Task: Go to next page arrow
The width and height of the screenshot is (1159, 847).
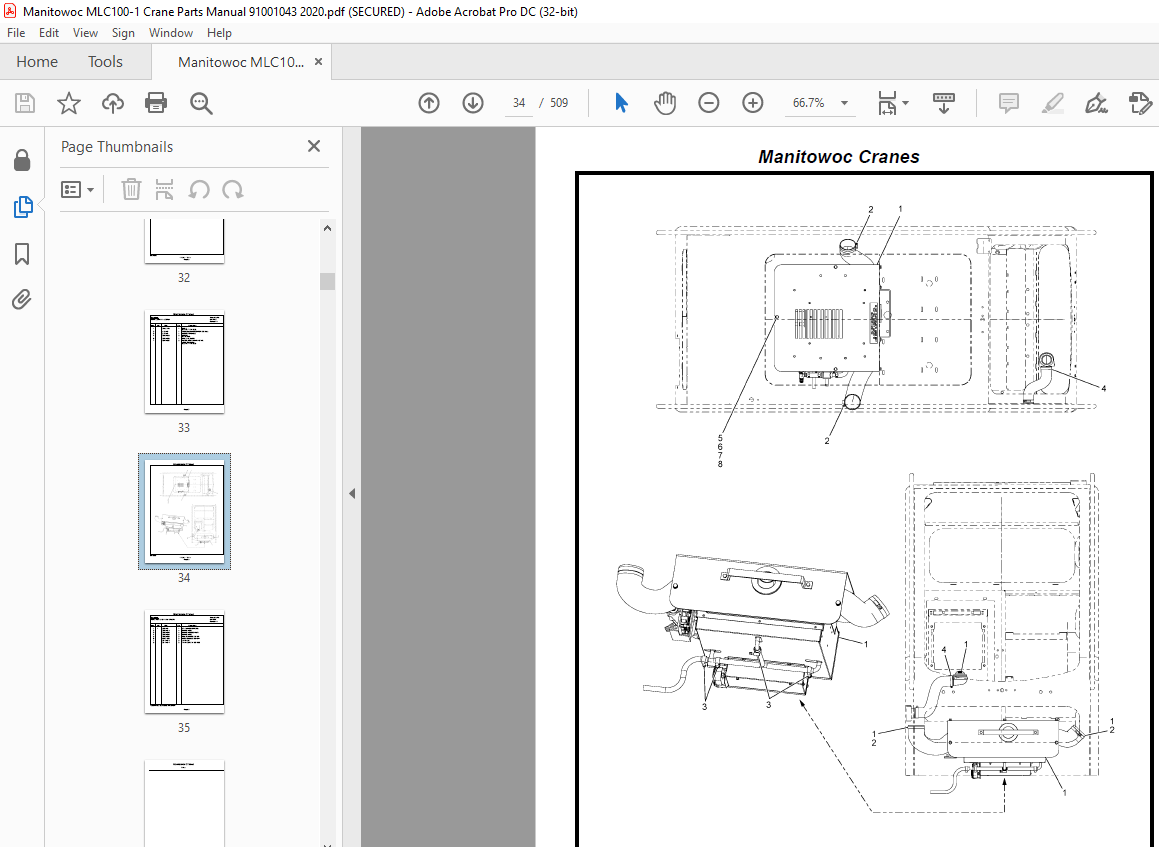Action: pos(473,103)
